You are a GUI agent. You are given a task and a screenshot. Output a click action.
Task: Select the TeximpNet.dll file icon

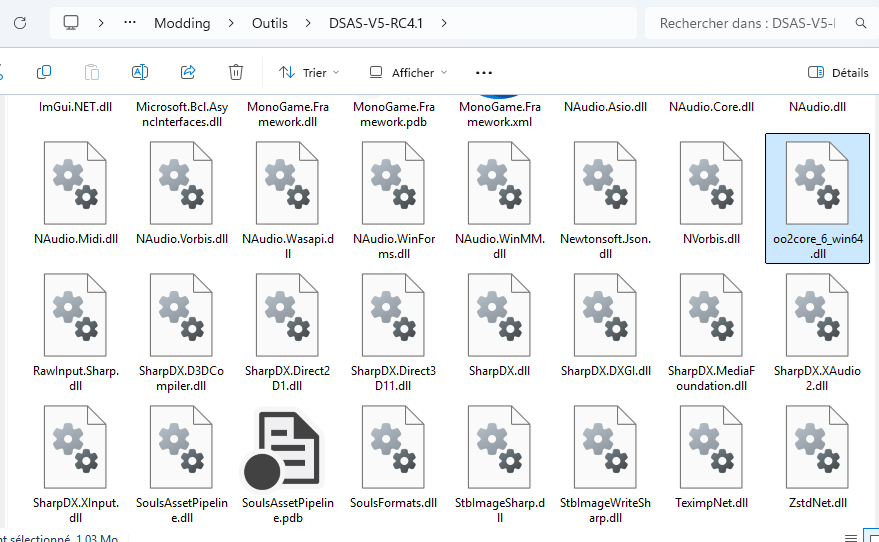tap(711, 448)
